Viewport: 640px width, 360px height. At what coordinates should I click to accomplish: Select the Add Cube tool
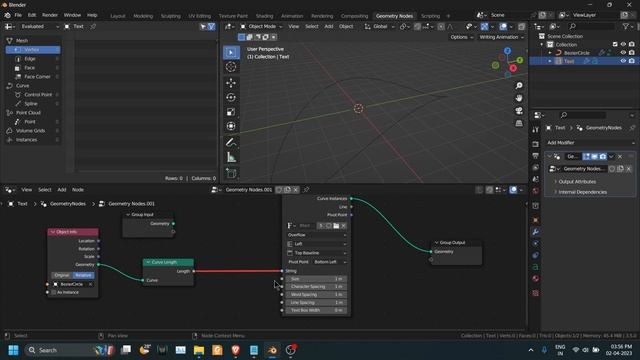click(x=231, y=173)
